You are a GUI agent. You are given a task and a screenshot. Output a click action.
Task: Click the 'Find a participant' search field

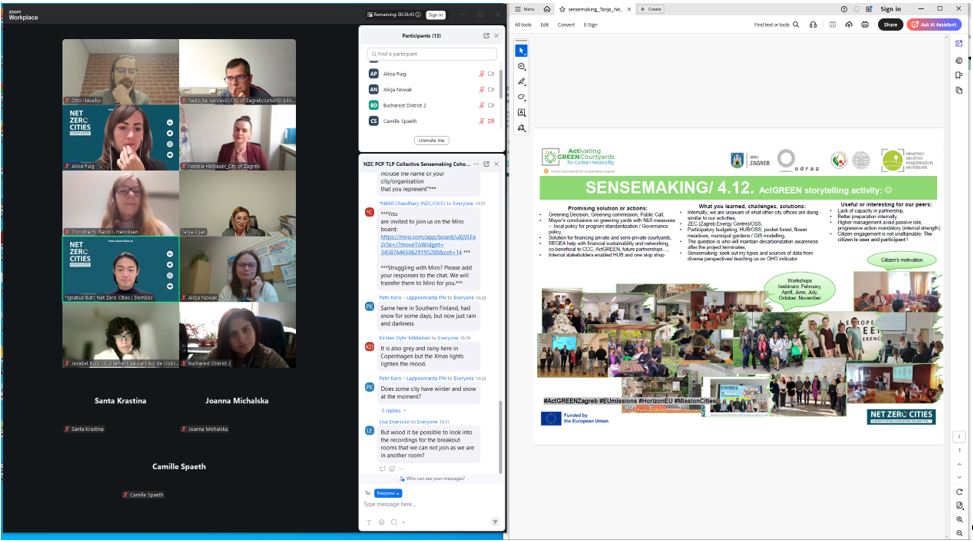point(432,54)
